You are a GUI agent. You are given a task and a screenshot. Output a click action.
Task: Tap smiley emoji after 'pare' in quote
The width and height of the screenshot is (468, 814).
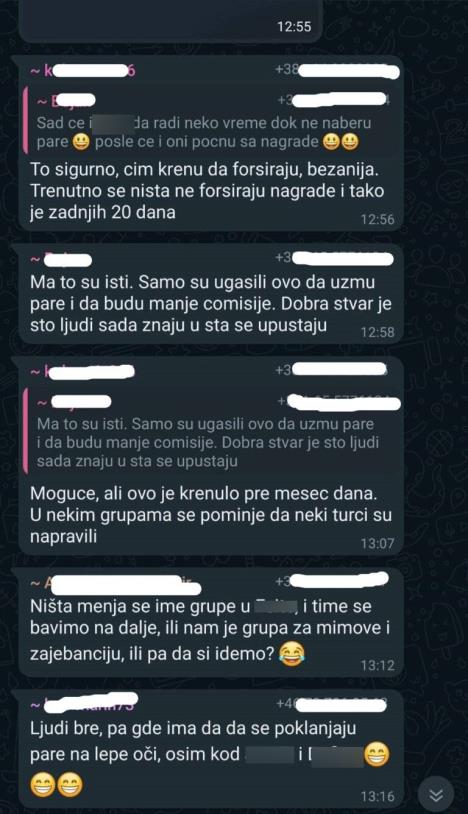[80, 142]
